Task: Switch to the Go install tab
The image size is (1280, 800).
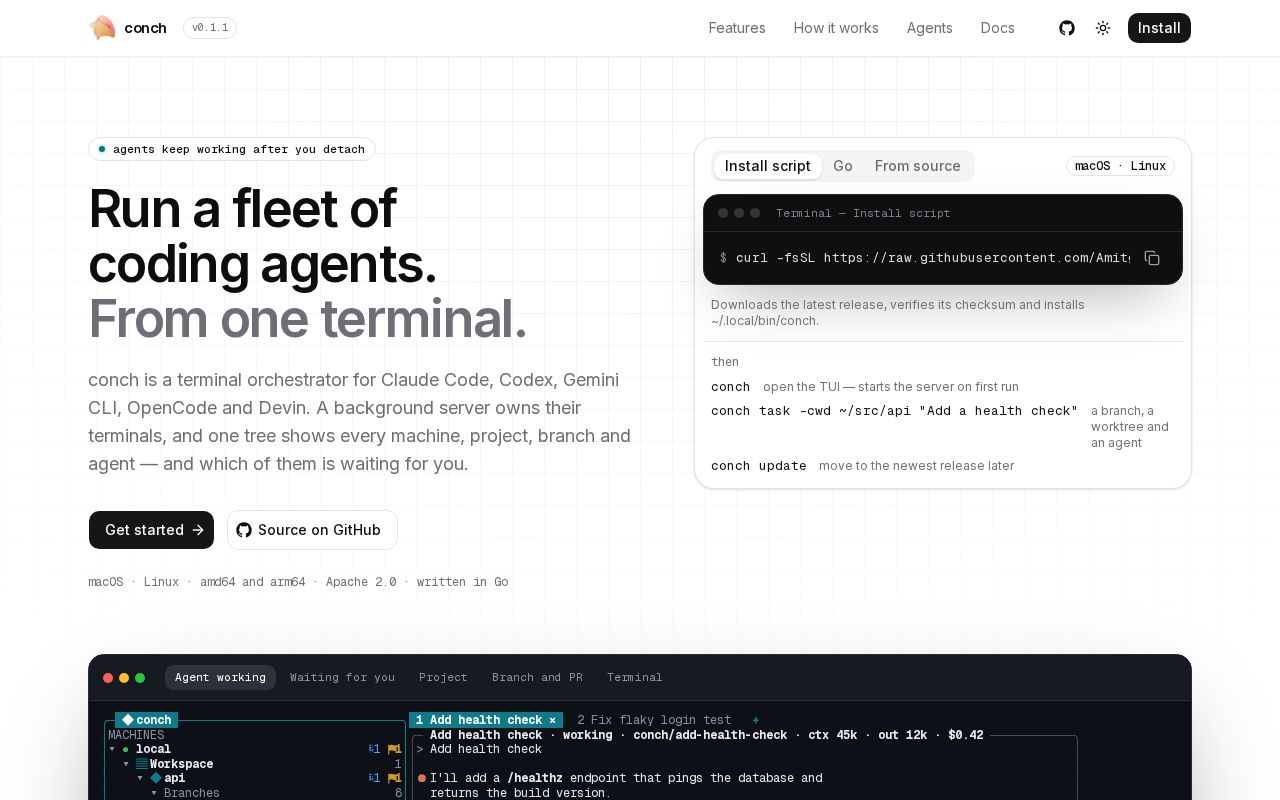Action: [843, 166]
